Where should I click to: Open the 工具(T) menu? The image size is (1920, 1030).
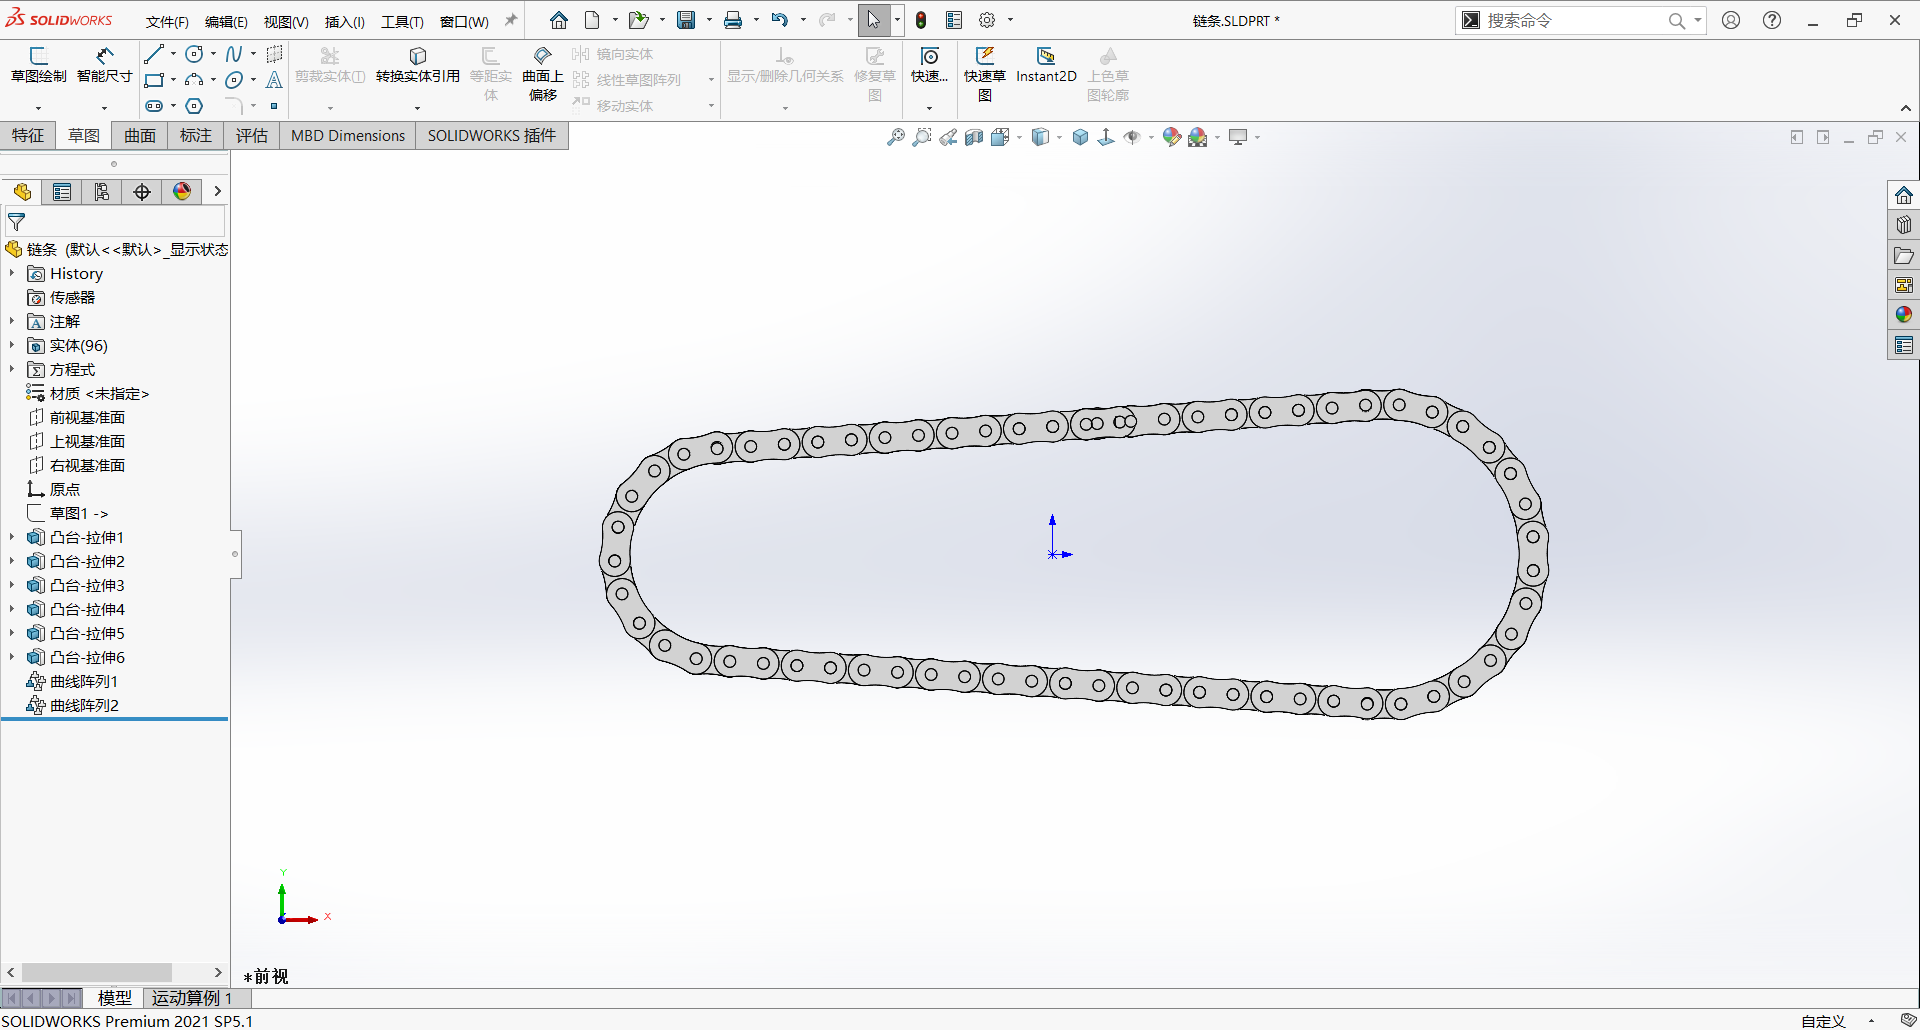pos(402,21)
